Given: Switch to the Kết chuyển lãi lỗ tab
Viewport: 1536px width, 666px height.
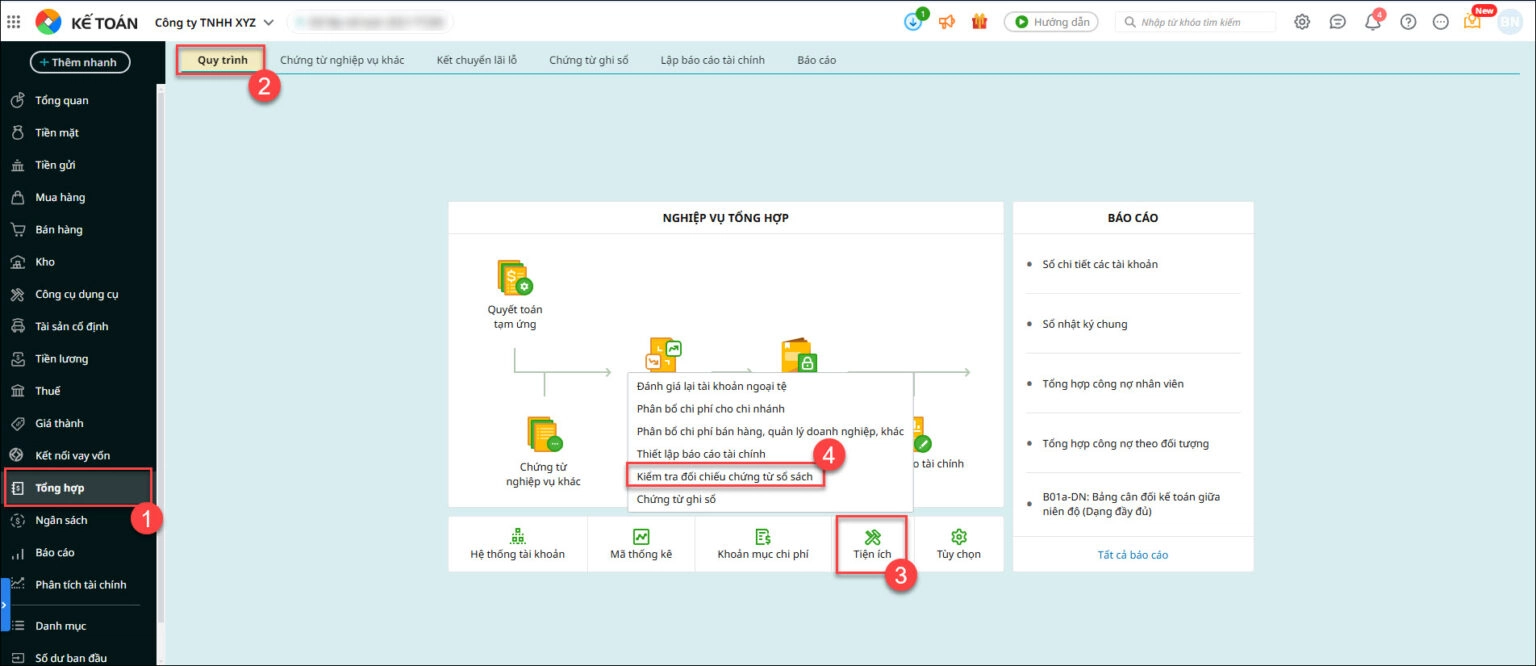Looking at the screenshot, I should (476, 60).
